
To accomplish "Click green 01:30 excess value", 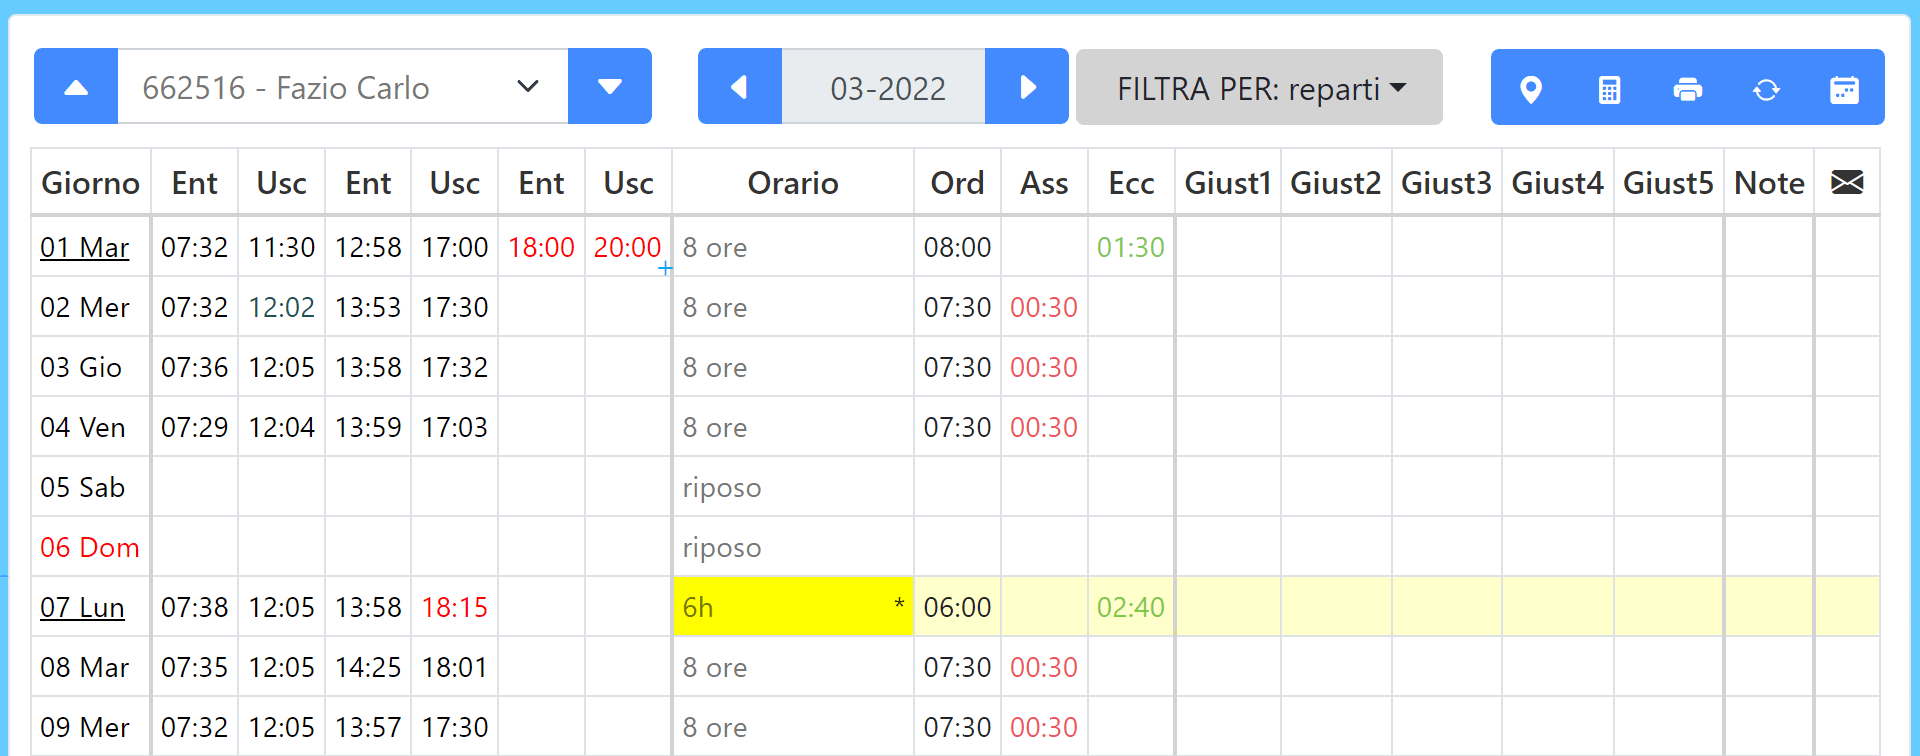I will [1131, 247].
